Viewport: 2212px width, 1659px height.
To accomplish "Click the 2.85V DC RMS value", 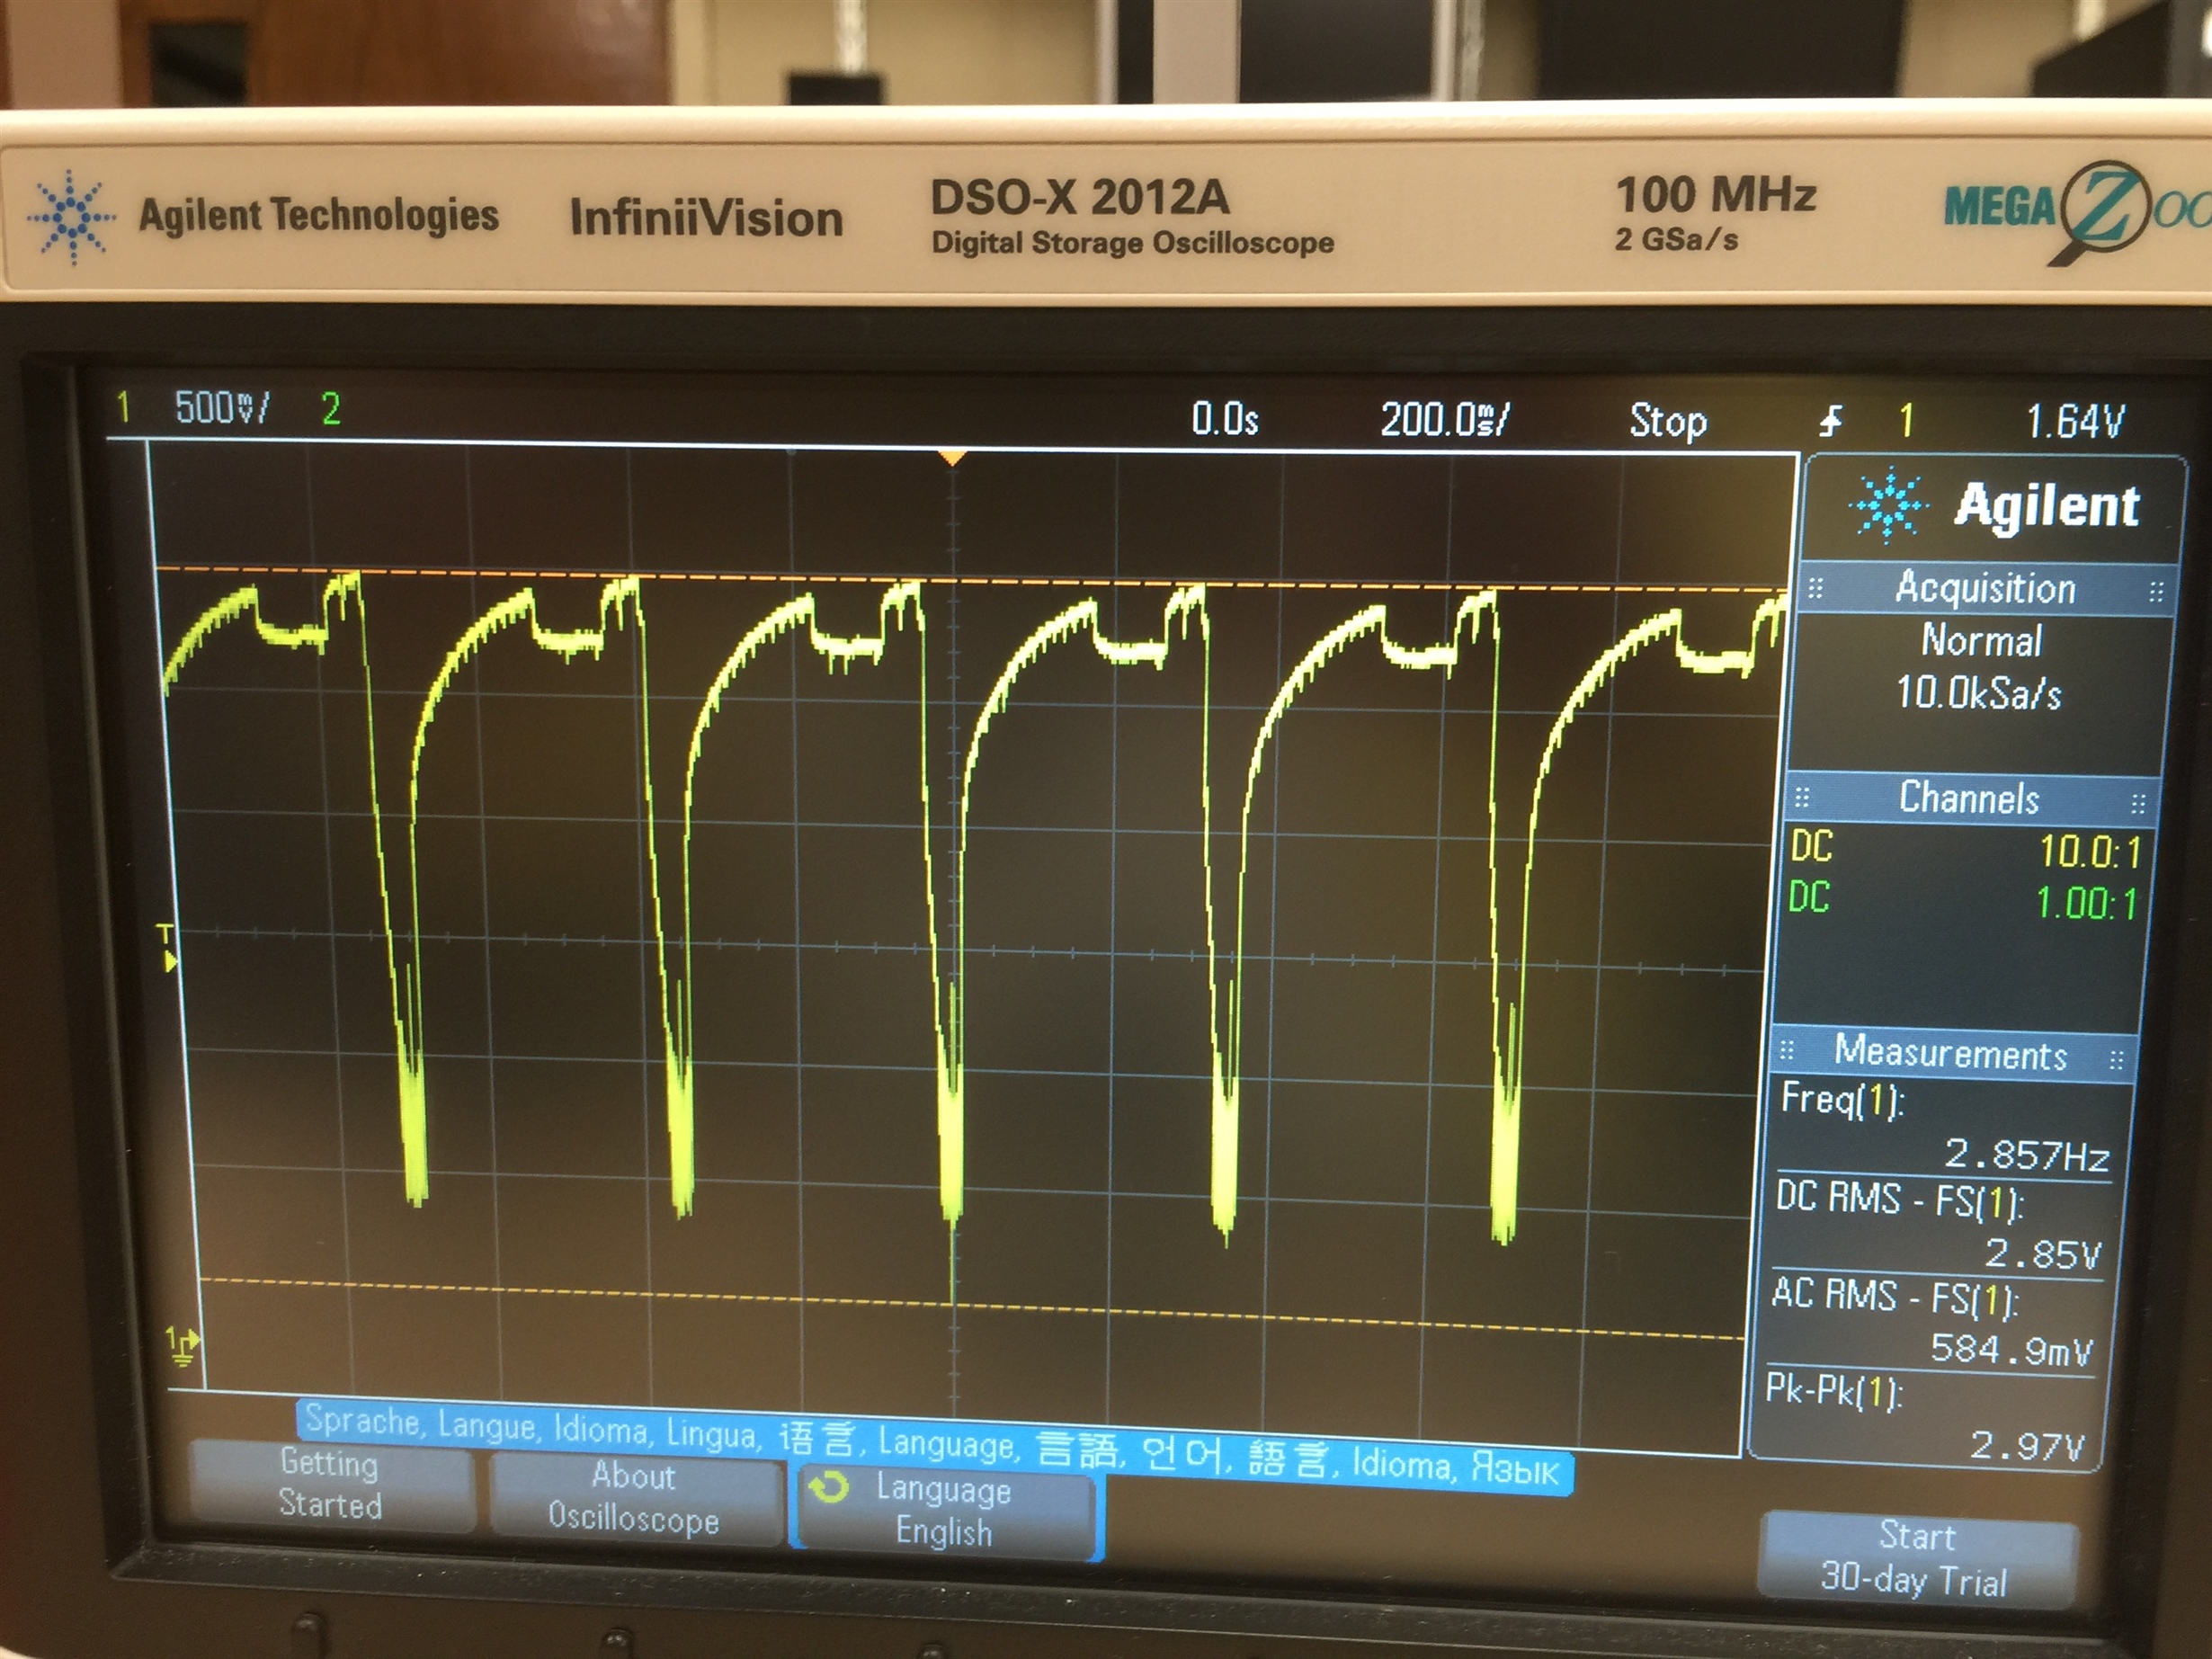I will (2042, 1253).
